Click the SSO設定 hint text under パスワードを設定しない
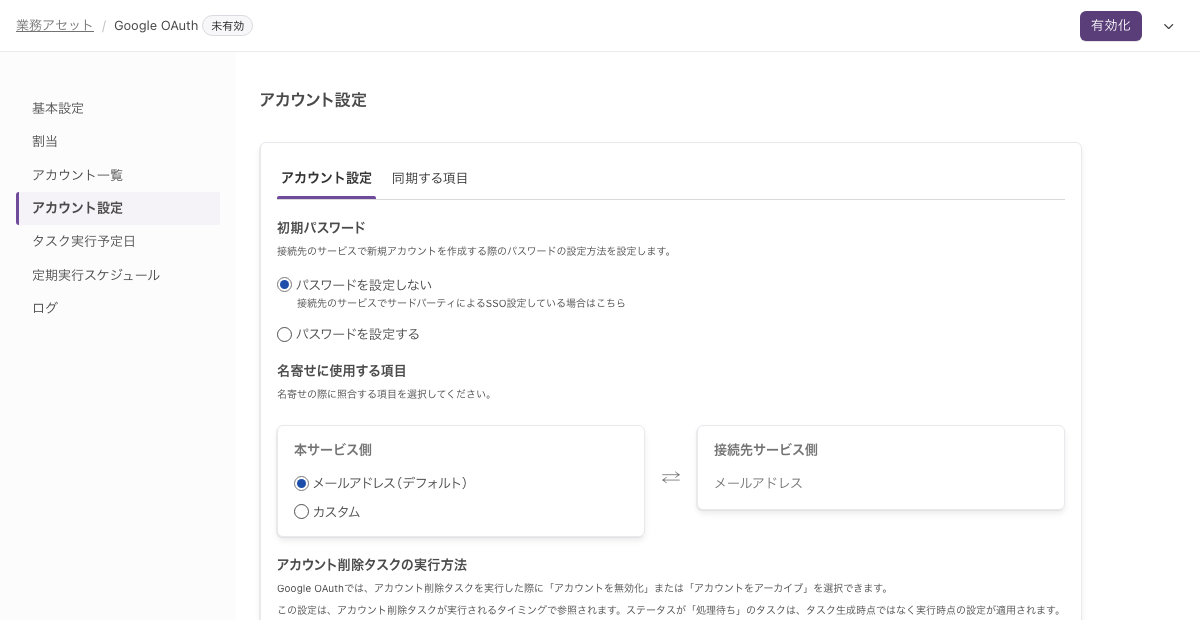The image size is (1200, 620). pyautogui.click(x=461, y=303)
